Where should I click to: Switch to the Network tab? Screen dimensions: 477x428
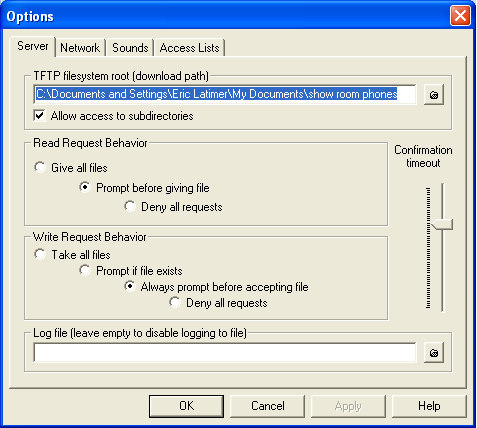point(80,48)
